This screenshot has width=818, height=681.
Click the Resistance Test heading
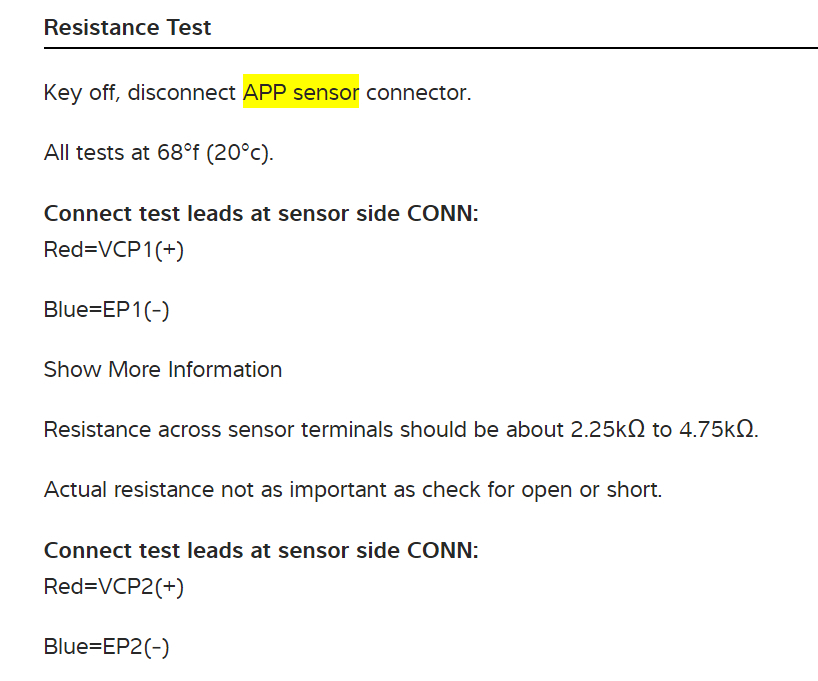pyautogui.click(x=127, y=27)
